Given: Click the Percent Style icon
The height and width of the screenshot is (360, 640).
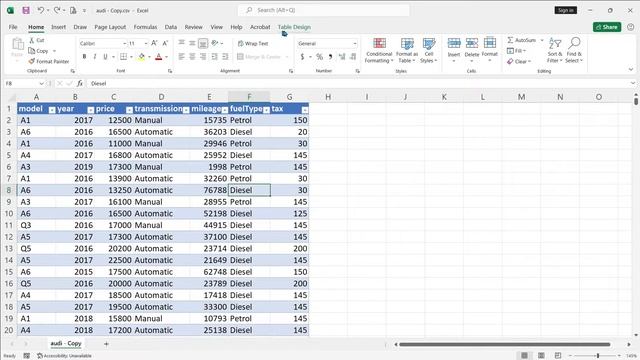Looking at the screenshot, I should (319, 57).
